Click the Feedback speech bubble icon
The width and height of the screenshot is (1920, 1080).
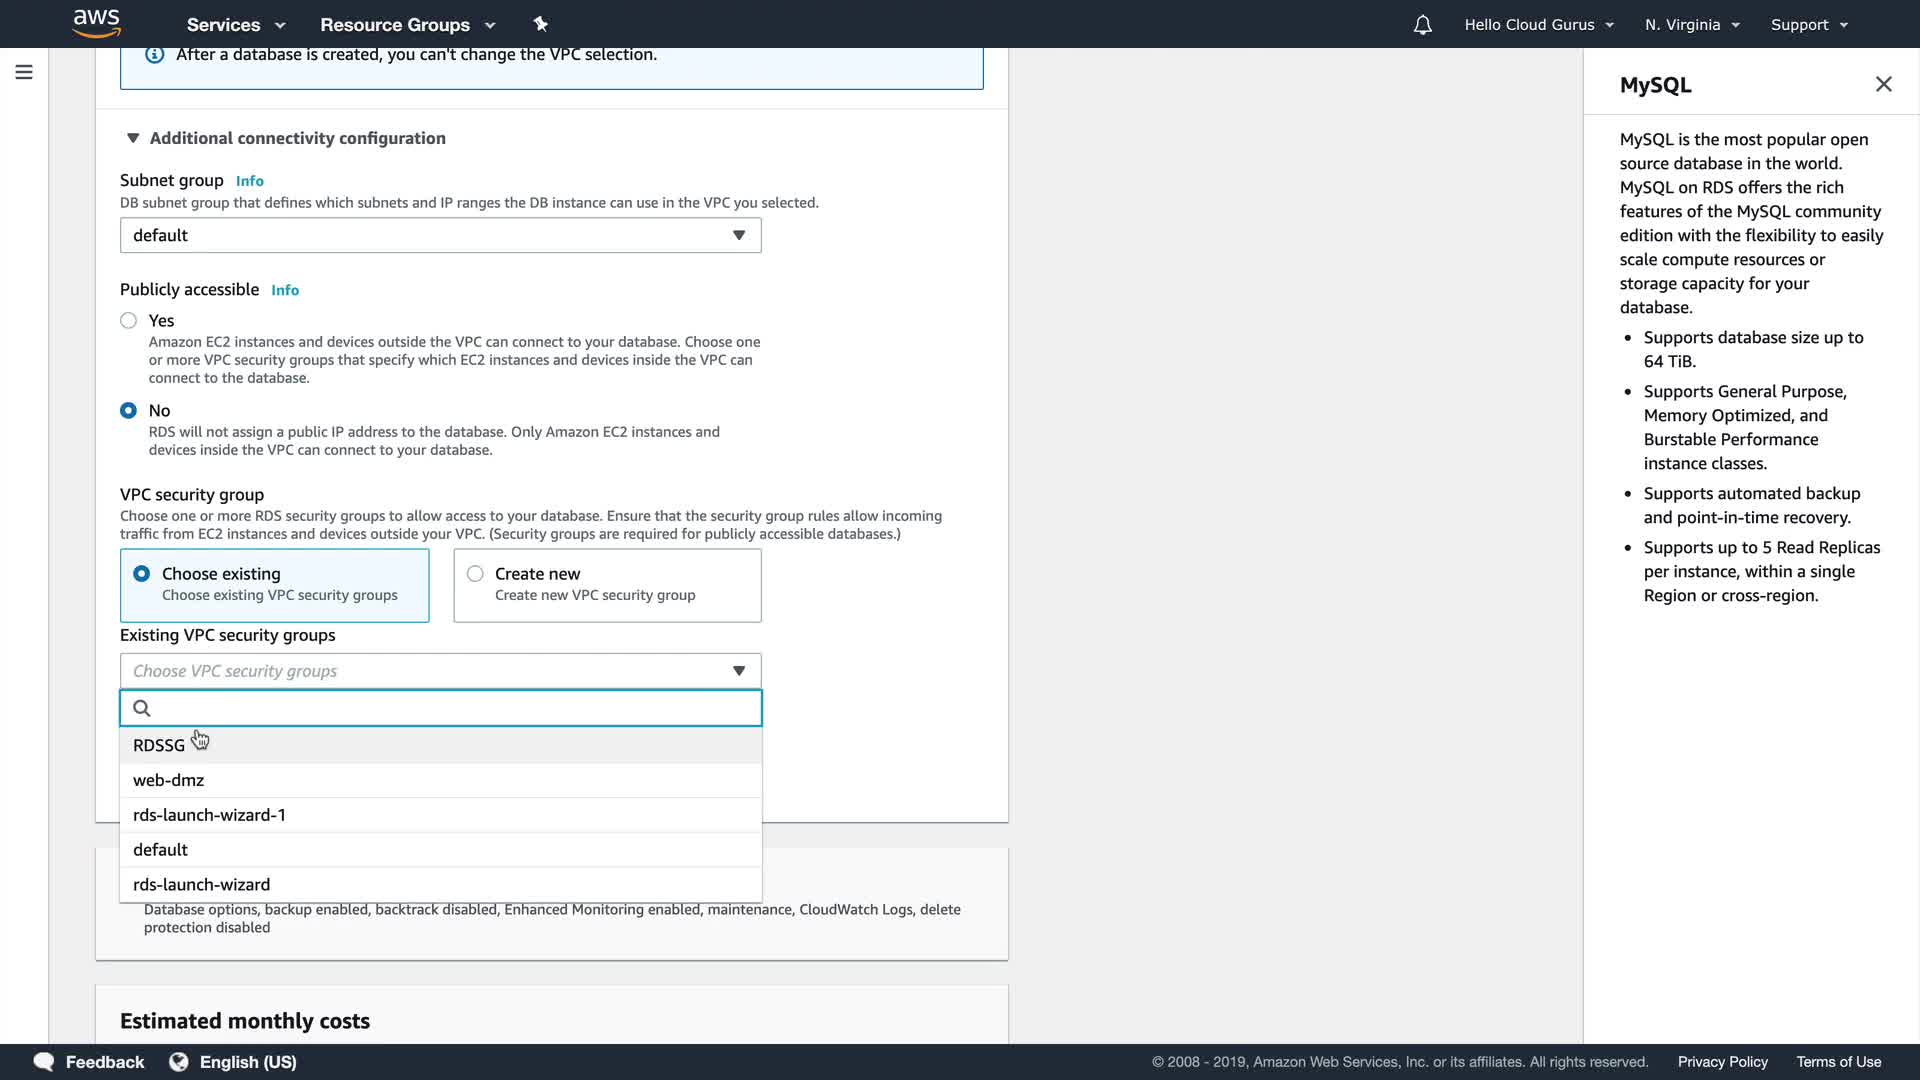pos(44,1061)
